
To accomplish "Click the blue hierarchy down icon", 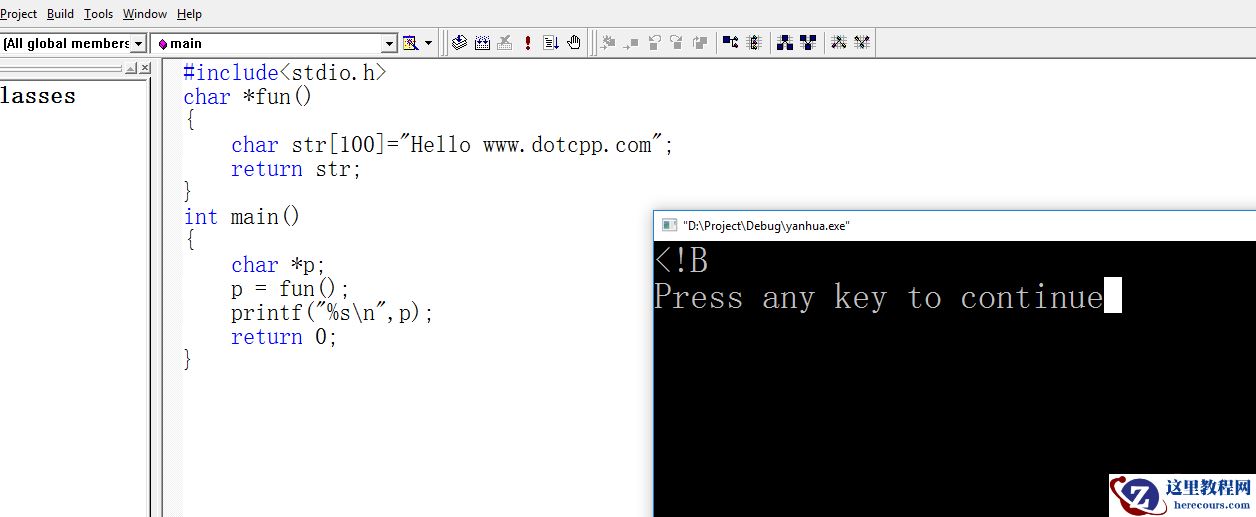I will point(808,43).
